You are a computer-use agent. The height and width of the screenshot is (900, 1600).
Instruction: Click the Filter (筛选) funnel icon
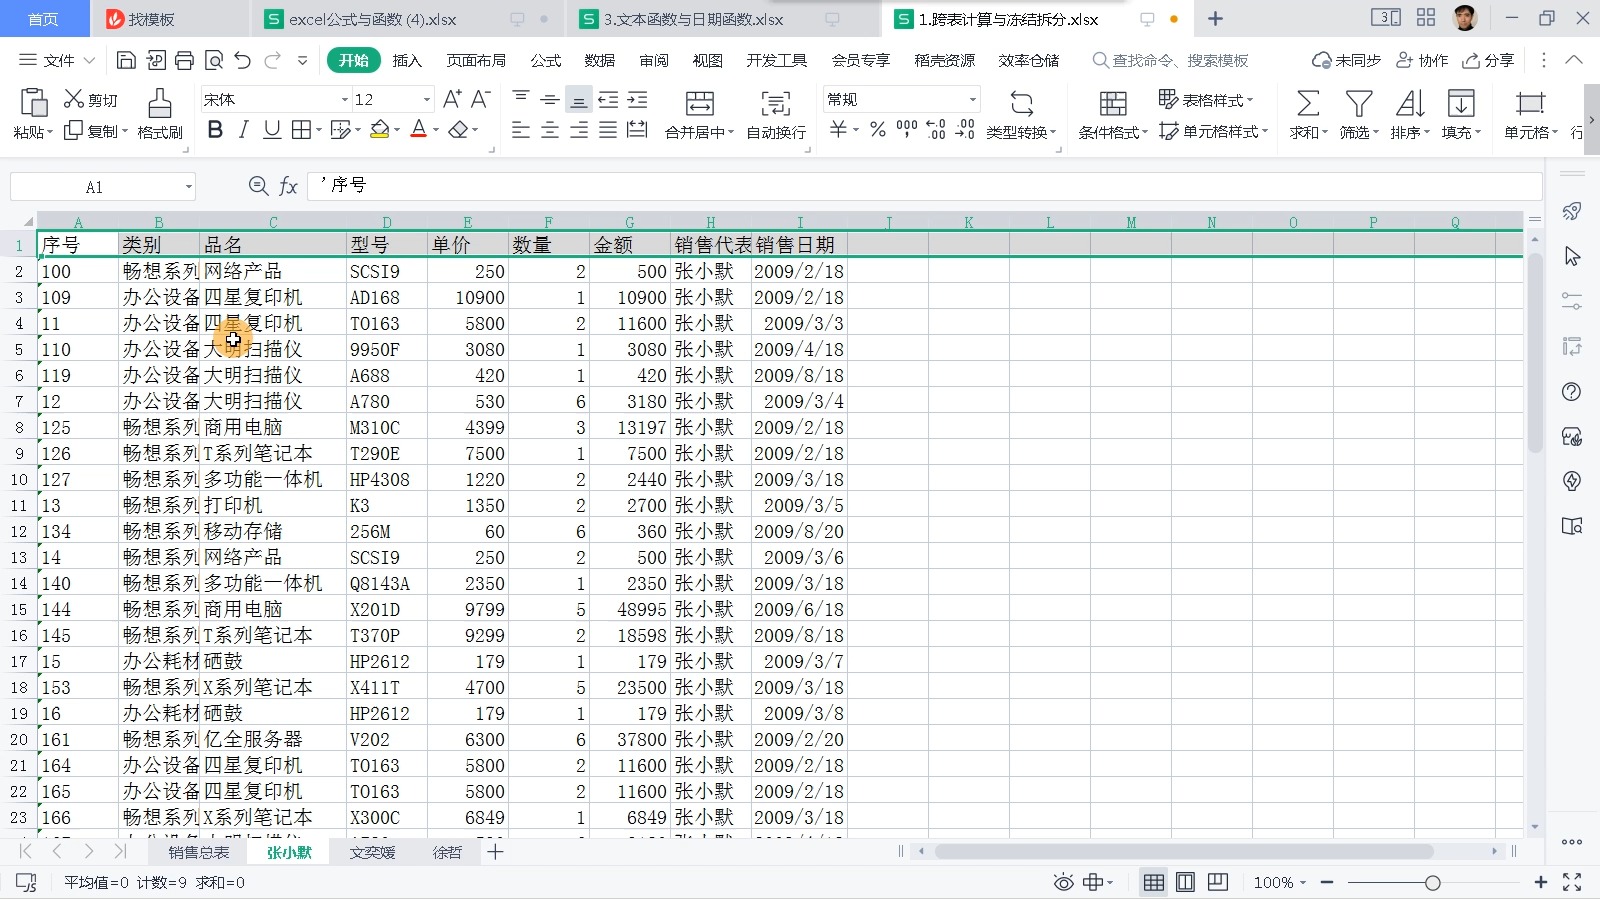pos(1359,103)
